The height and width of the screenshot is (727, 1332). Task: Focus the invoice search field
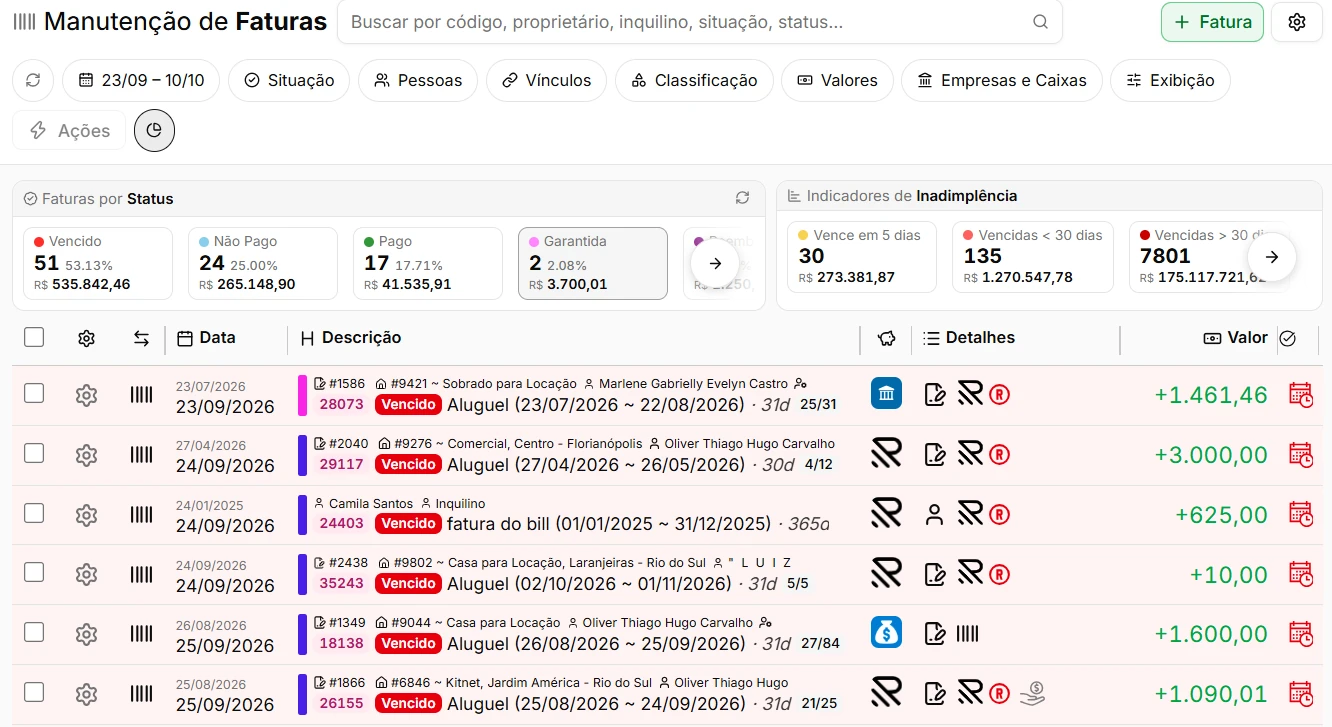click(x=700, y=22)
